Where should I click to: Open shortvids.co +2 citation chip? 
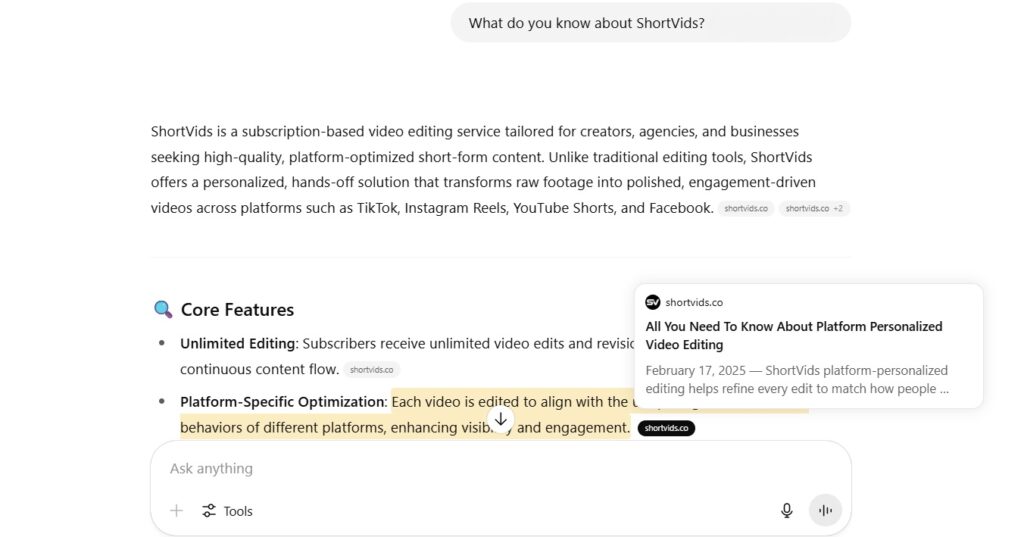point(814,208)
